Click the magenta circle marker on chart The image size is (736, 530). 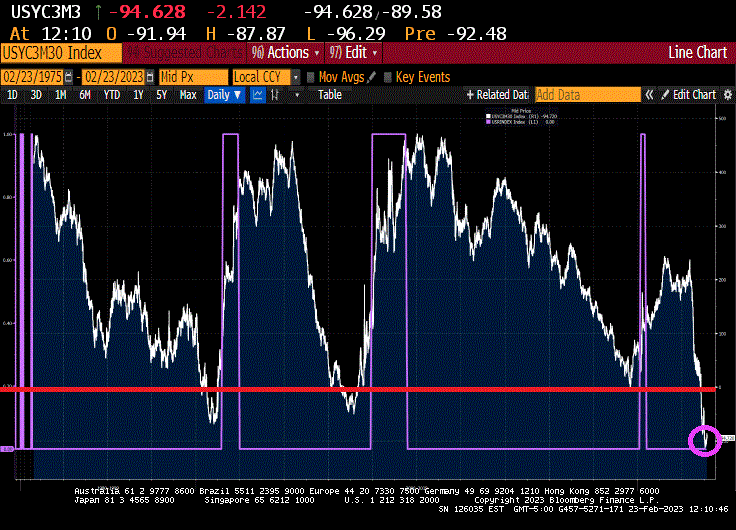[x=706, y=440]
